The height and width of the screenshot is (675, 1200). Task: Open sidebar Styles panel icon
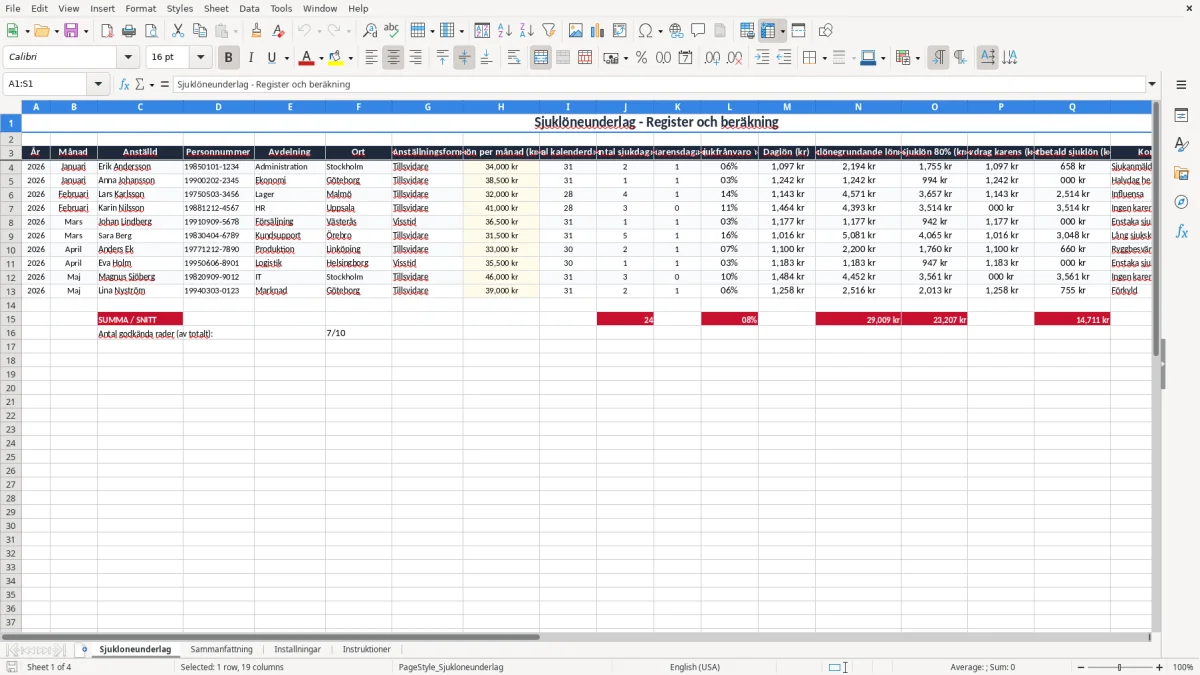(1181, 145)
